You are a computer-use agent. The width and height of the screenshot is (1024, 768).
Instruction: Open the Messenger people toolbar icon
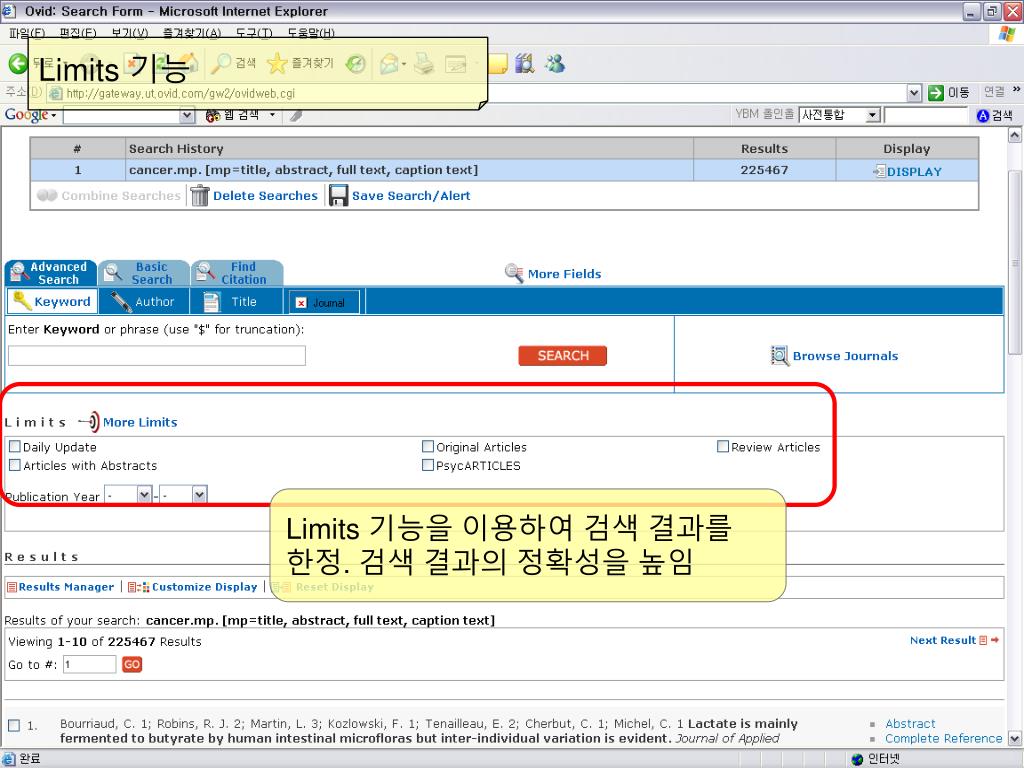click(x=555, y=64)
